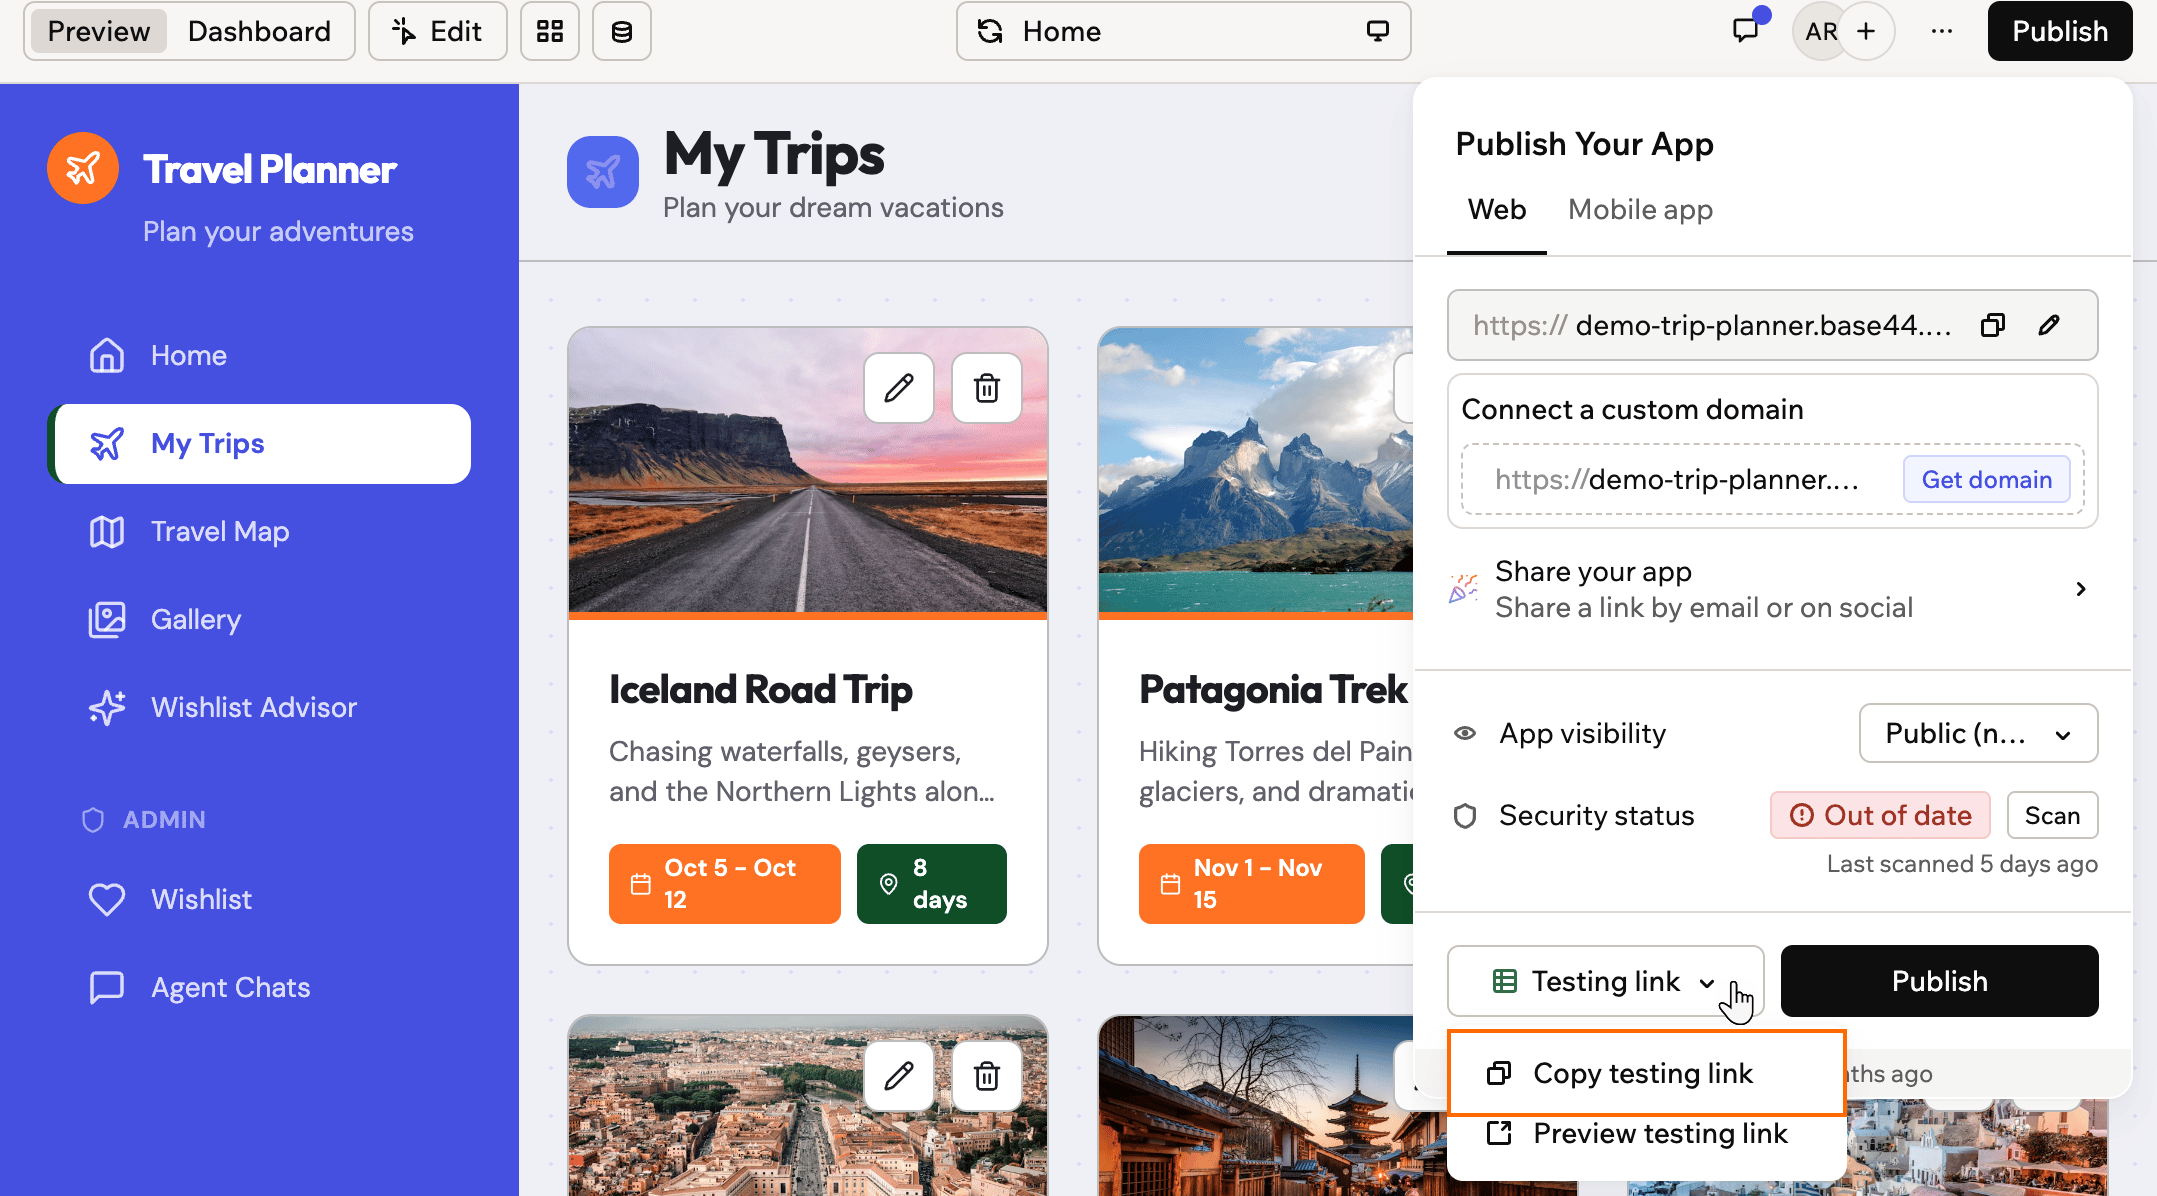Screen dimensions: 2157x1196
Task: Choose Copy testing link menu item
Action: point(1645,1073)
